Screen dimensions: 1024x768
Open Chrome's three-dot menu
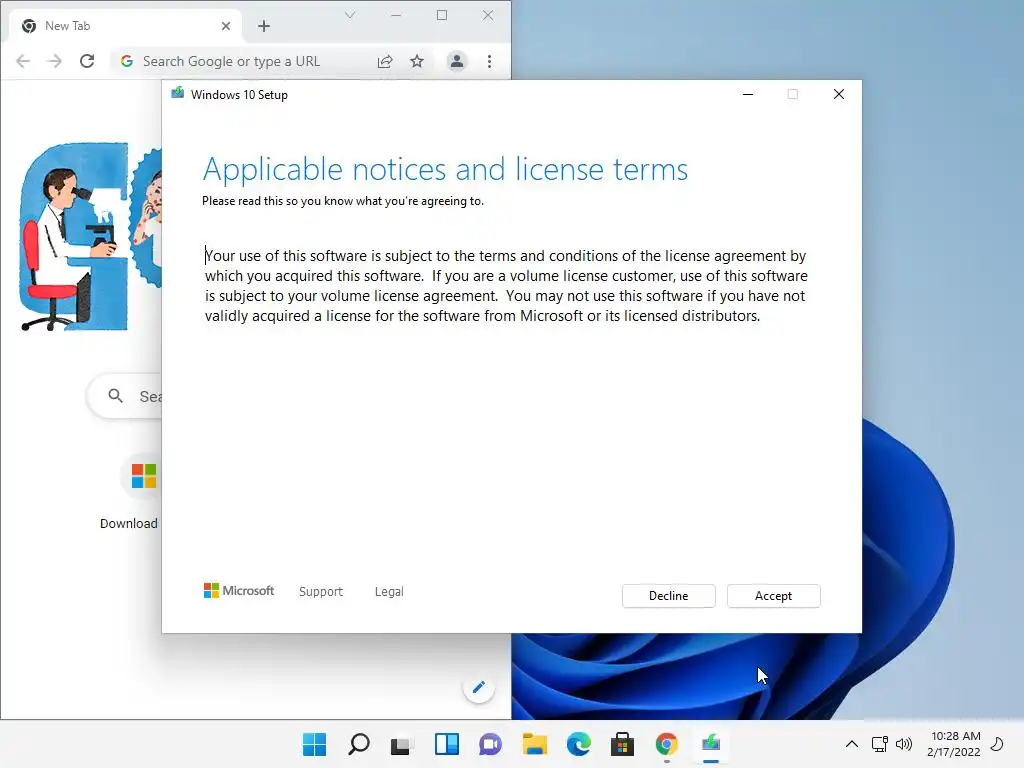pos(489,61)
